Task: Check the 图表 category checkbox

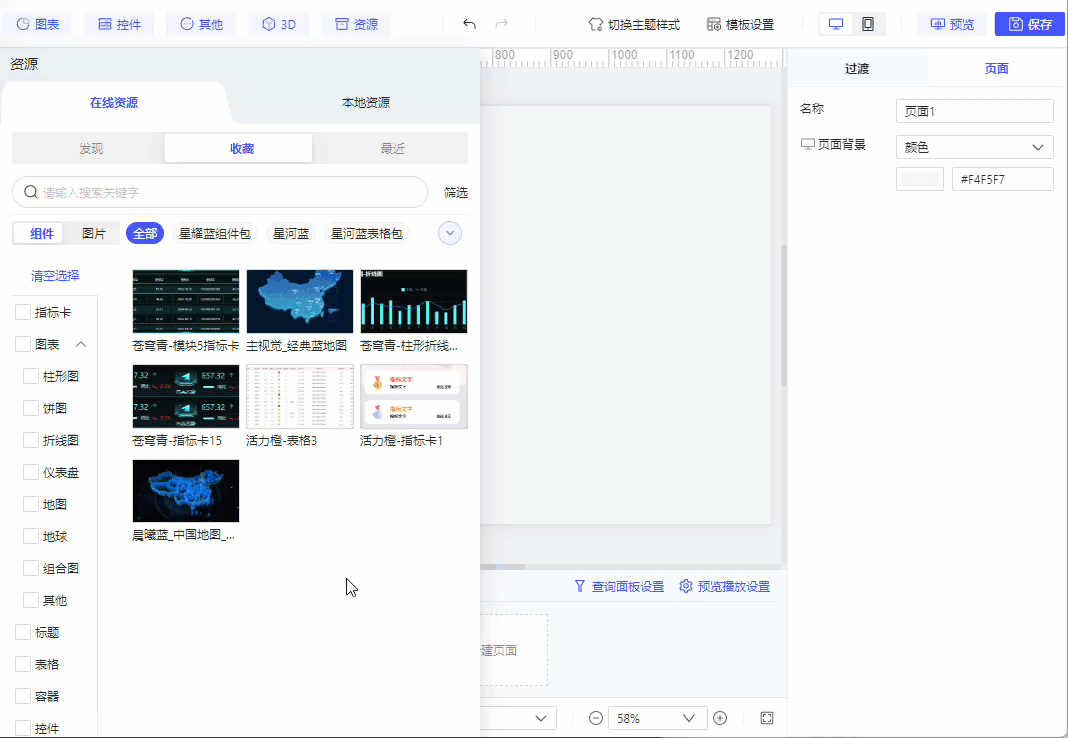Action: point(22,344)
